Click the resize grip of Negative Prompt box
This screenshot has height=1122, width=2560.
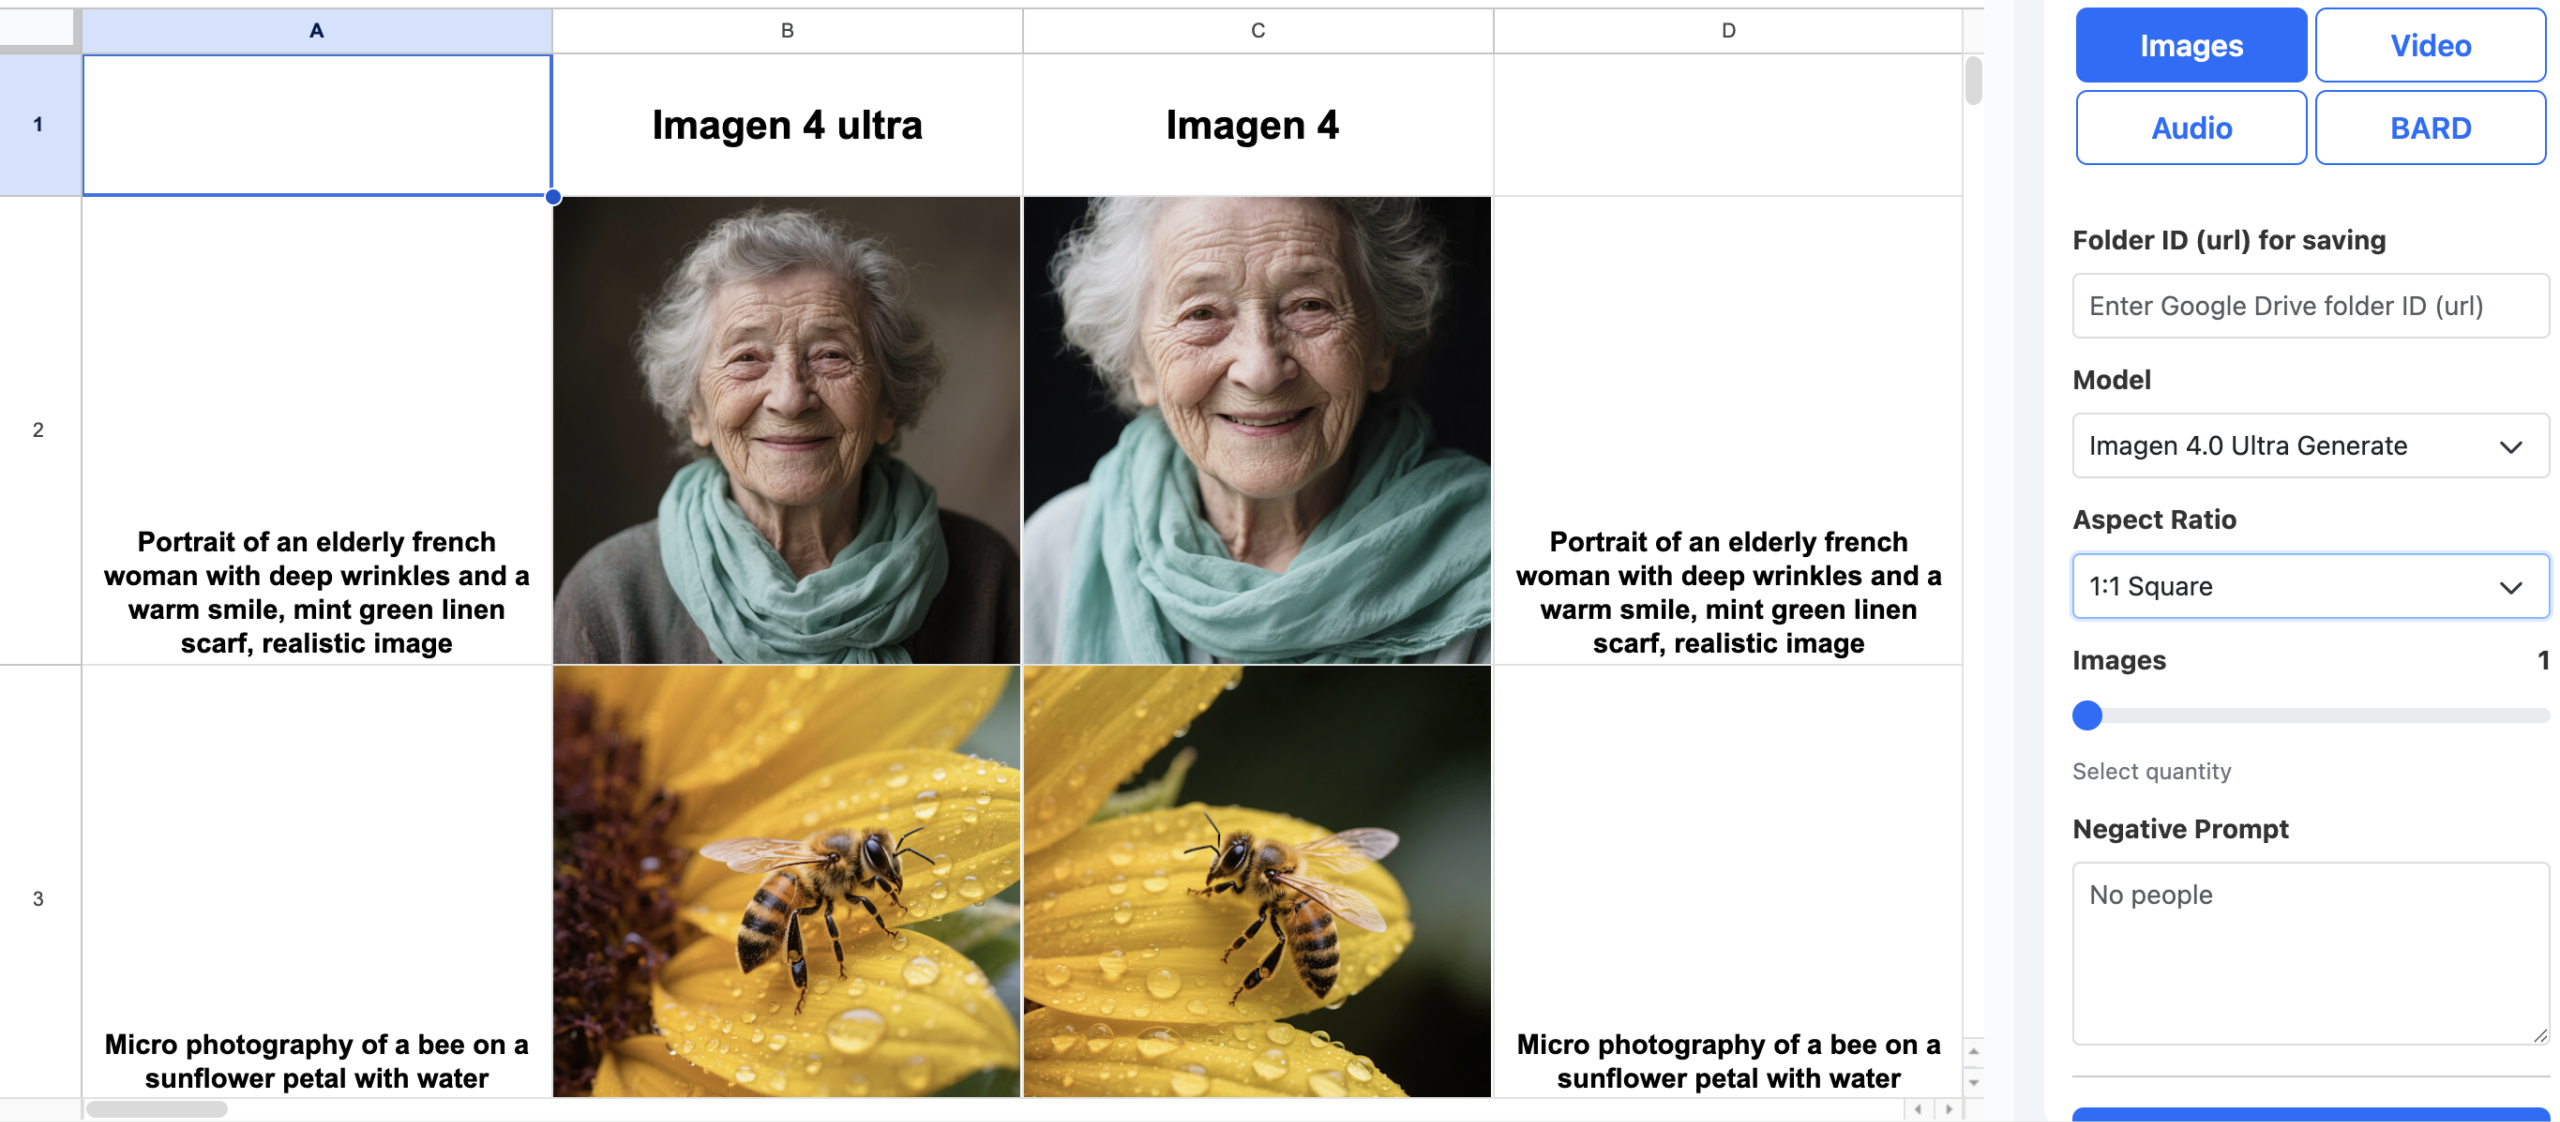(2540, 1036)
